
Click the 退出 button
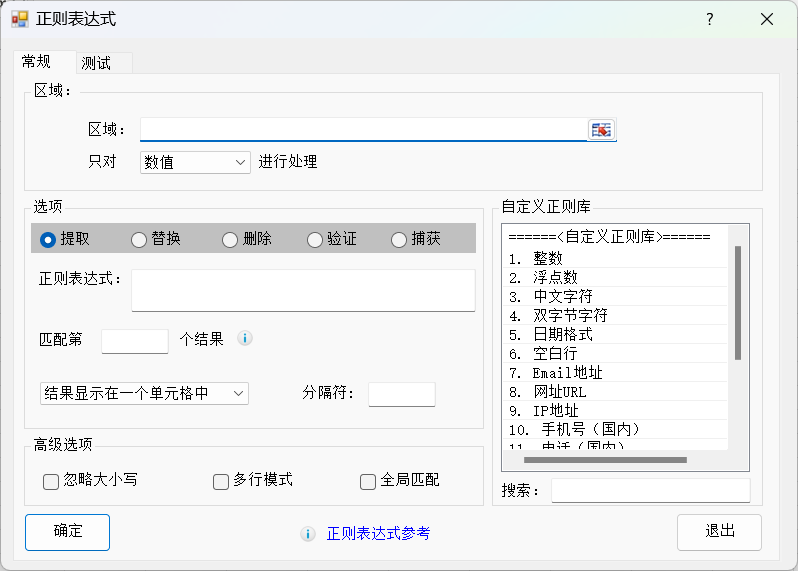click(719, 532)
